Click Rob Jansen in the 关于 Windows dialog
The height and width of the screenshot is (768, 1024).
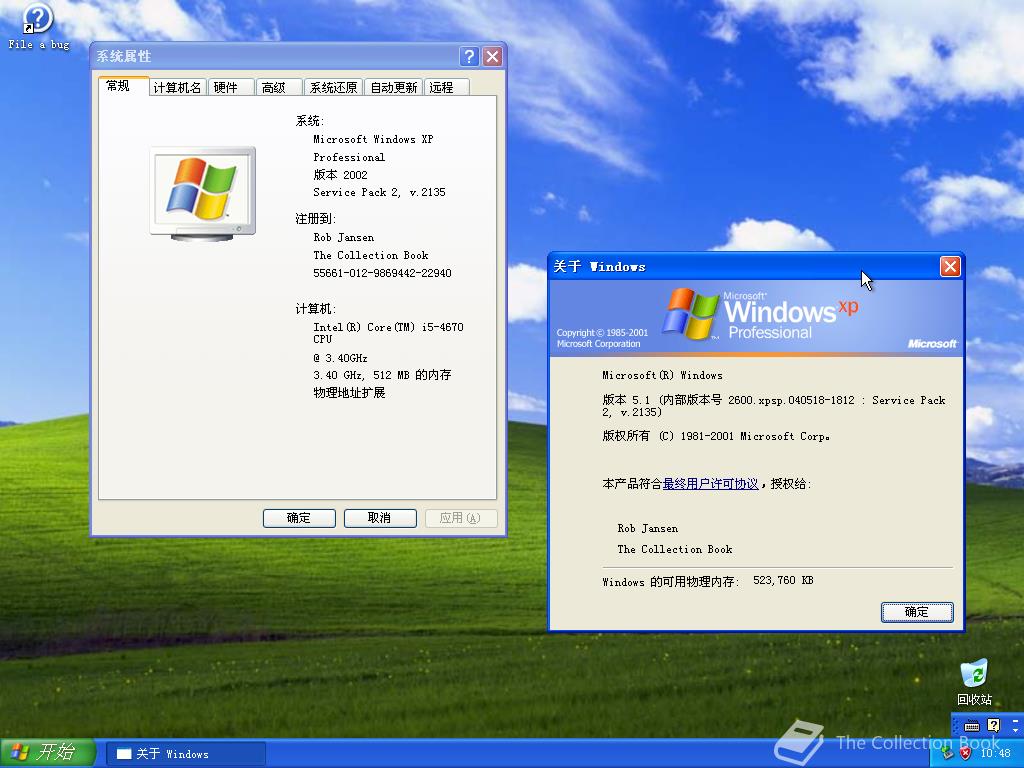point(647,528)
